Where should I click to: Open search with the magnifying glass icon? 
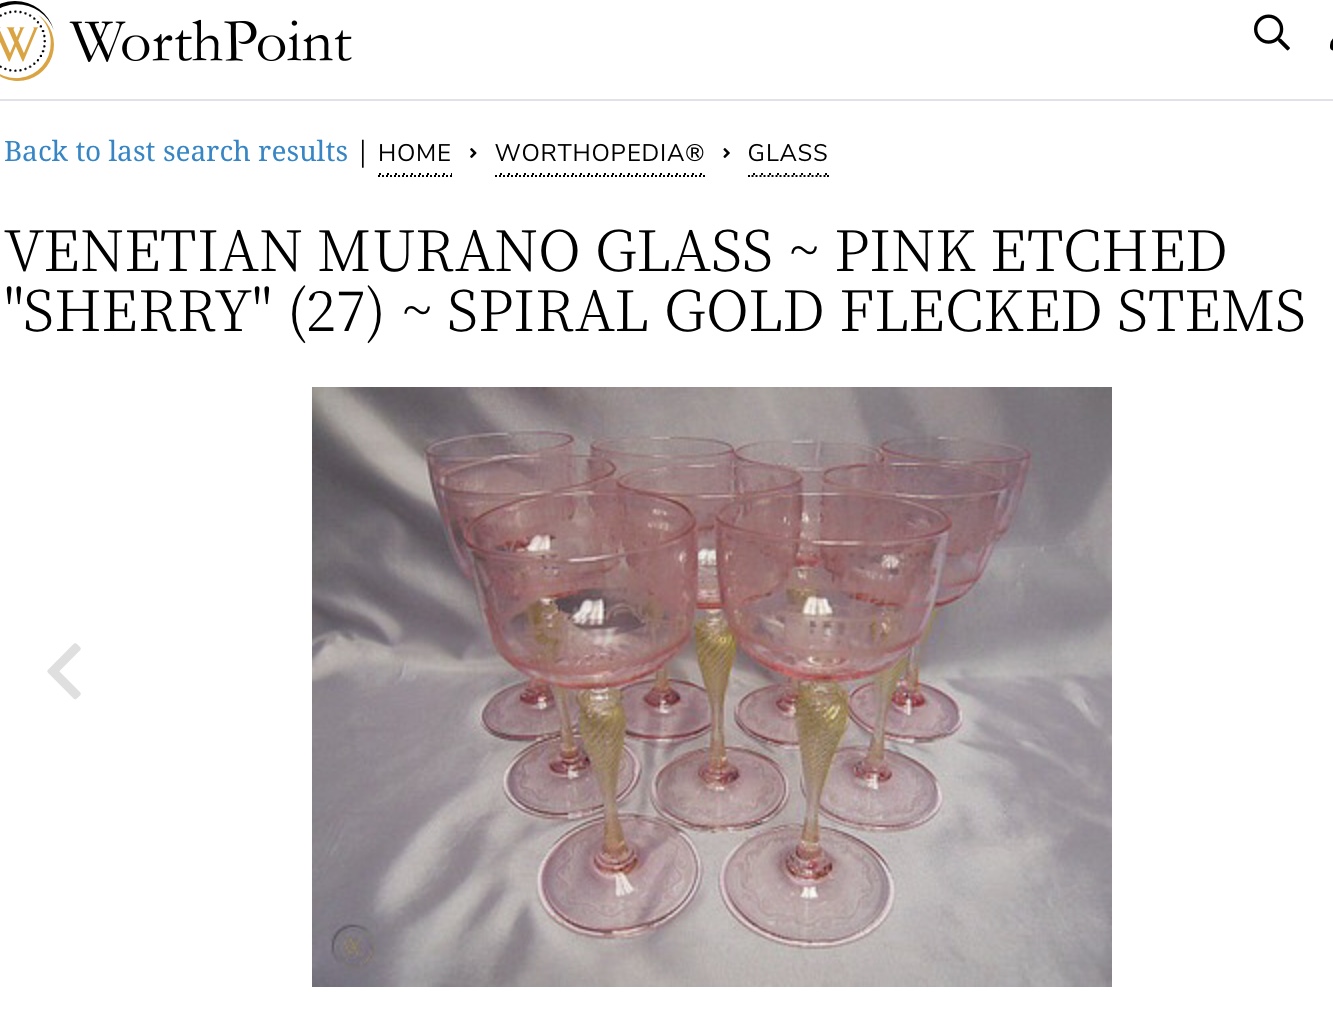(x=1271, y=34)
